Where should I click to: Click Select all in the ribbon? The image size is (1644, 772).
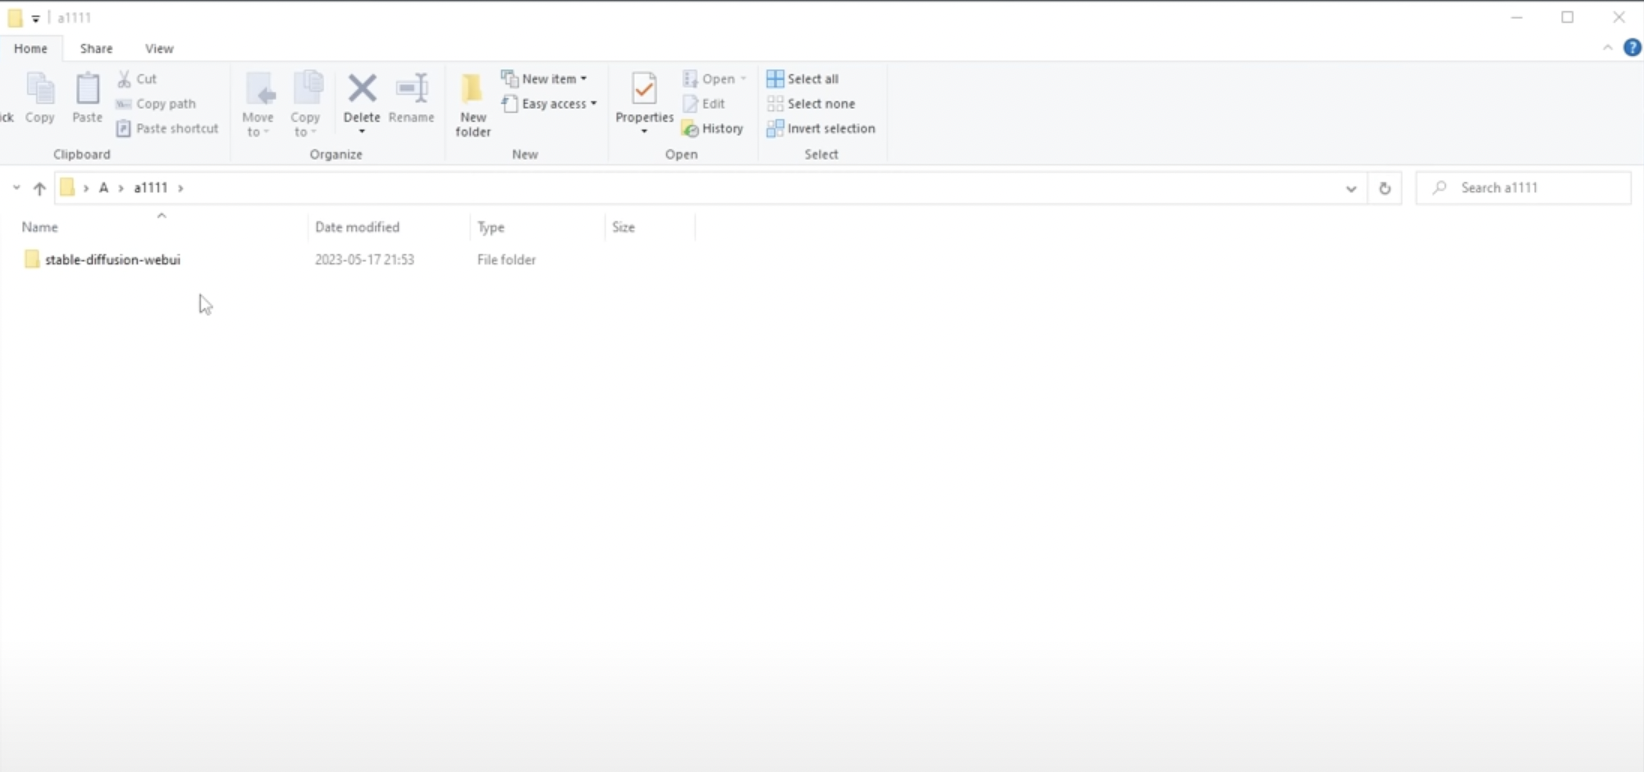click(x=803, y=79)
